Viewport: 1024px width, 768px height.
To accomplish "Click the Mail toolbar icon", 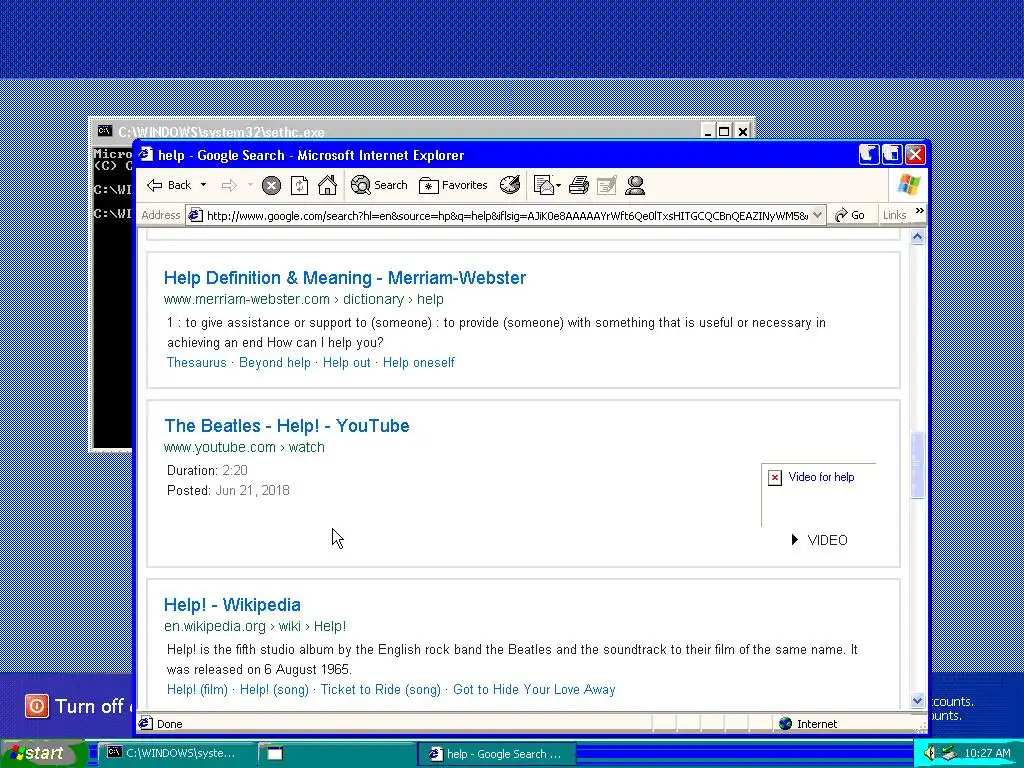I will pyautogui.click(x=543, y=185).
